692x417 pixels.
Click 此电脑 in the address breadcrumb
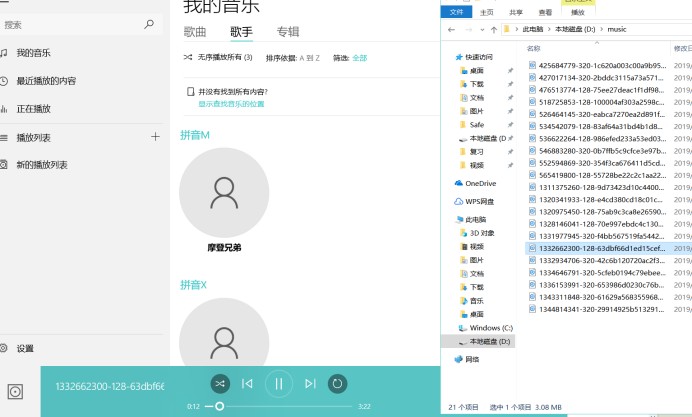[533, 29]
